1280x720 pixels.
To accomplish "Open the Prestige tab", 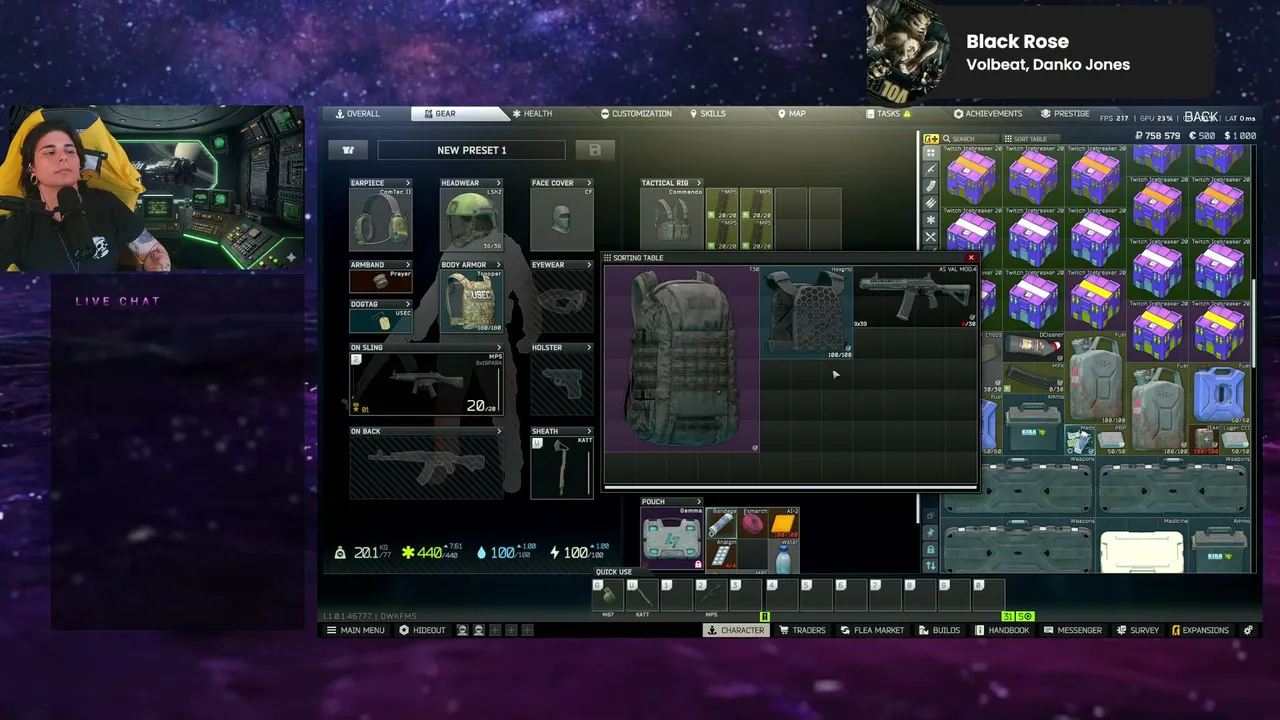I will pyautogui.click(x=1065, y=114).
